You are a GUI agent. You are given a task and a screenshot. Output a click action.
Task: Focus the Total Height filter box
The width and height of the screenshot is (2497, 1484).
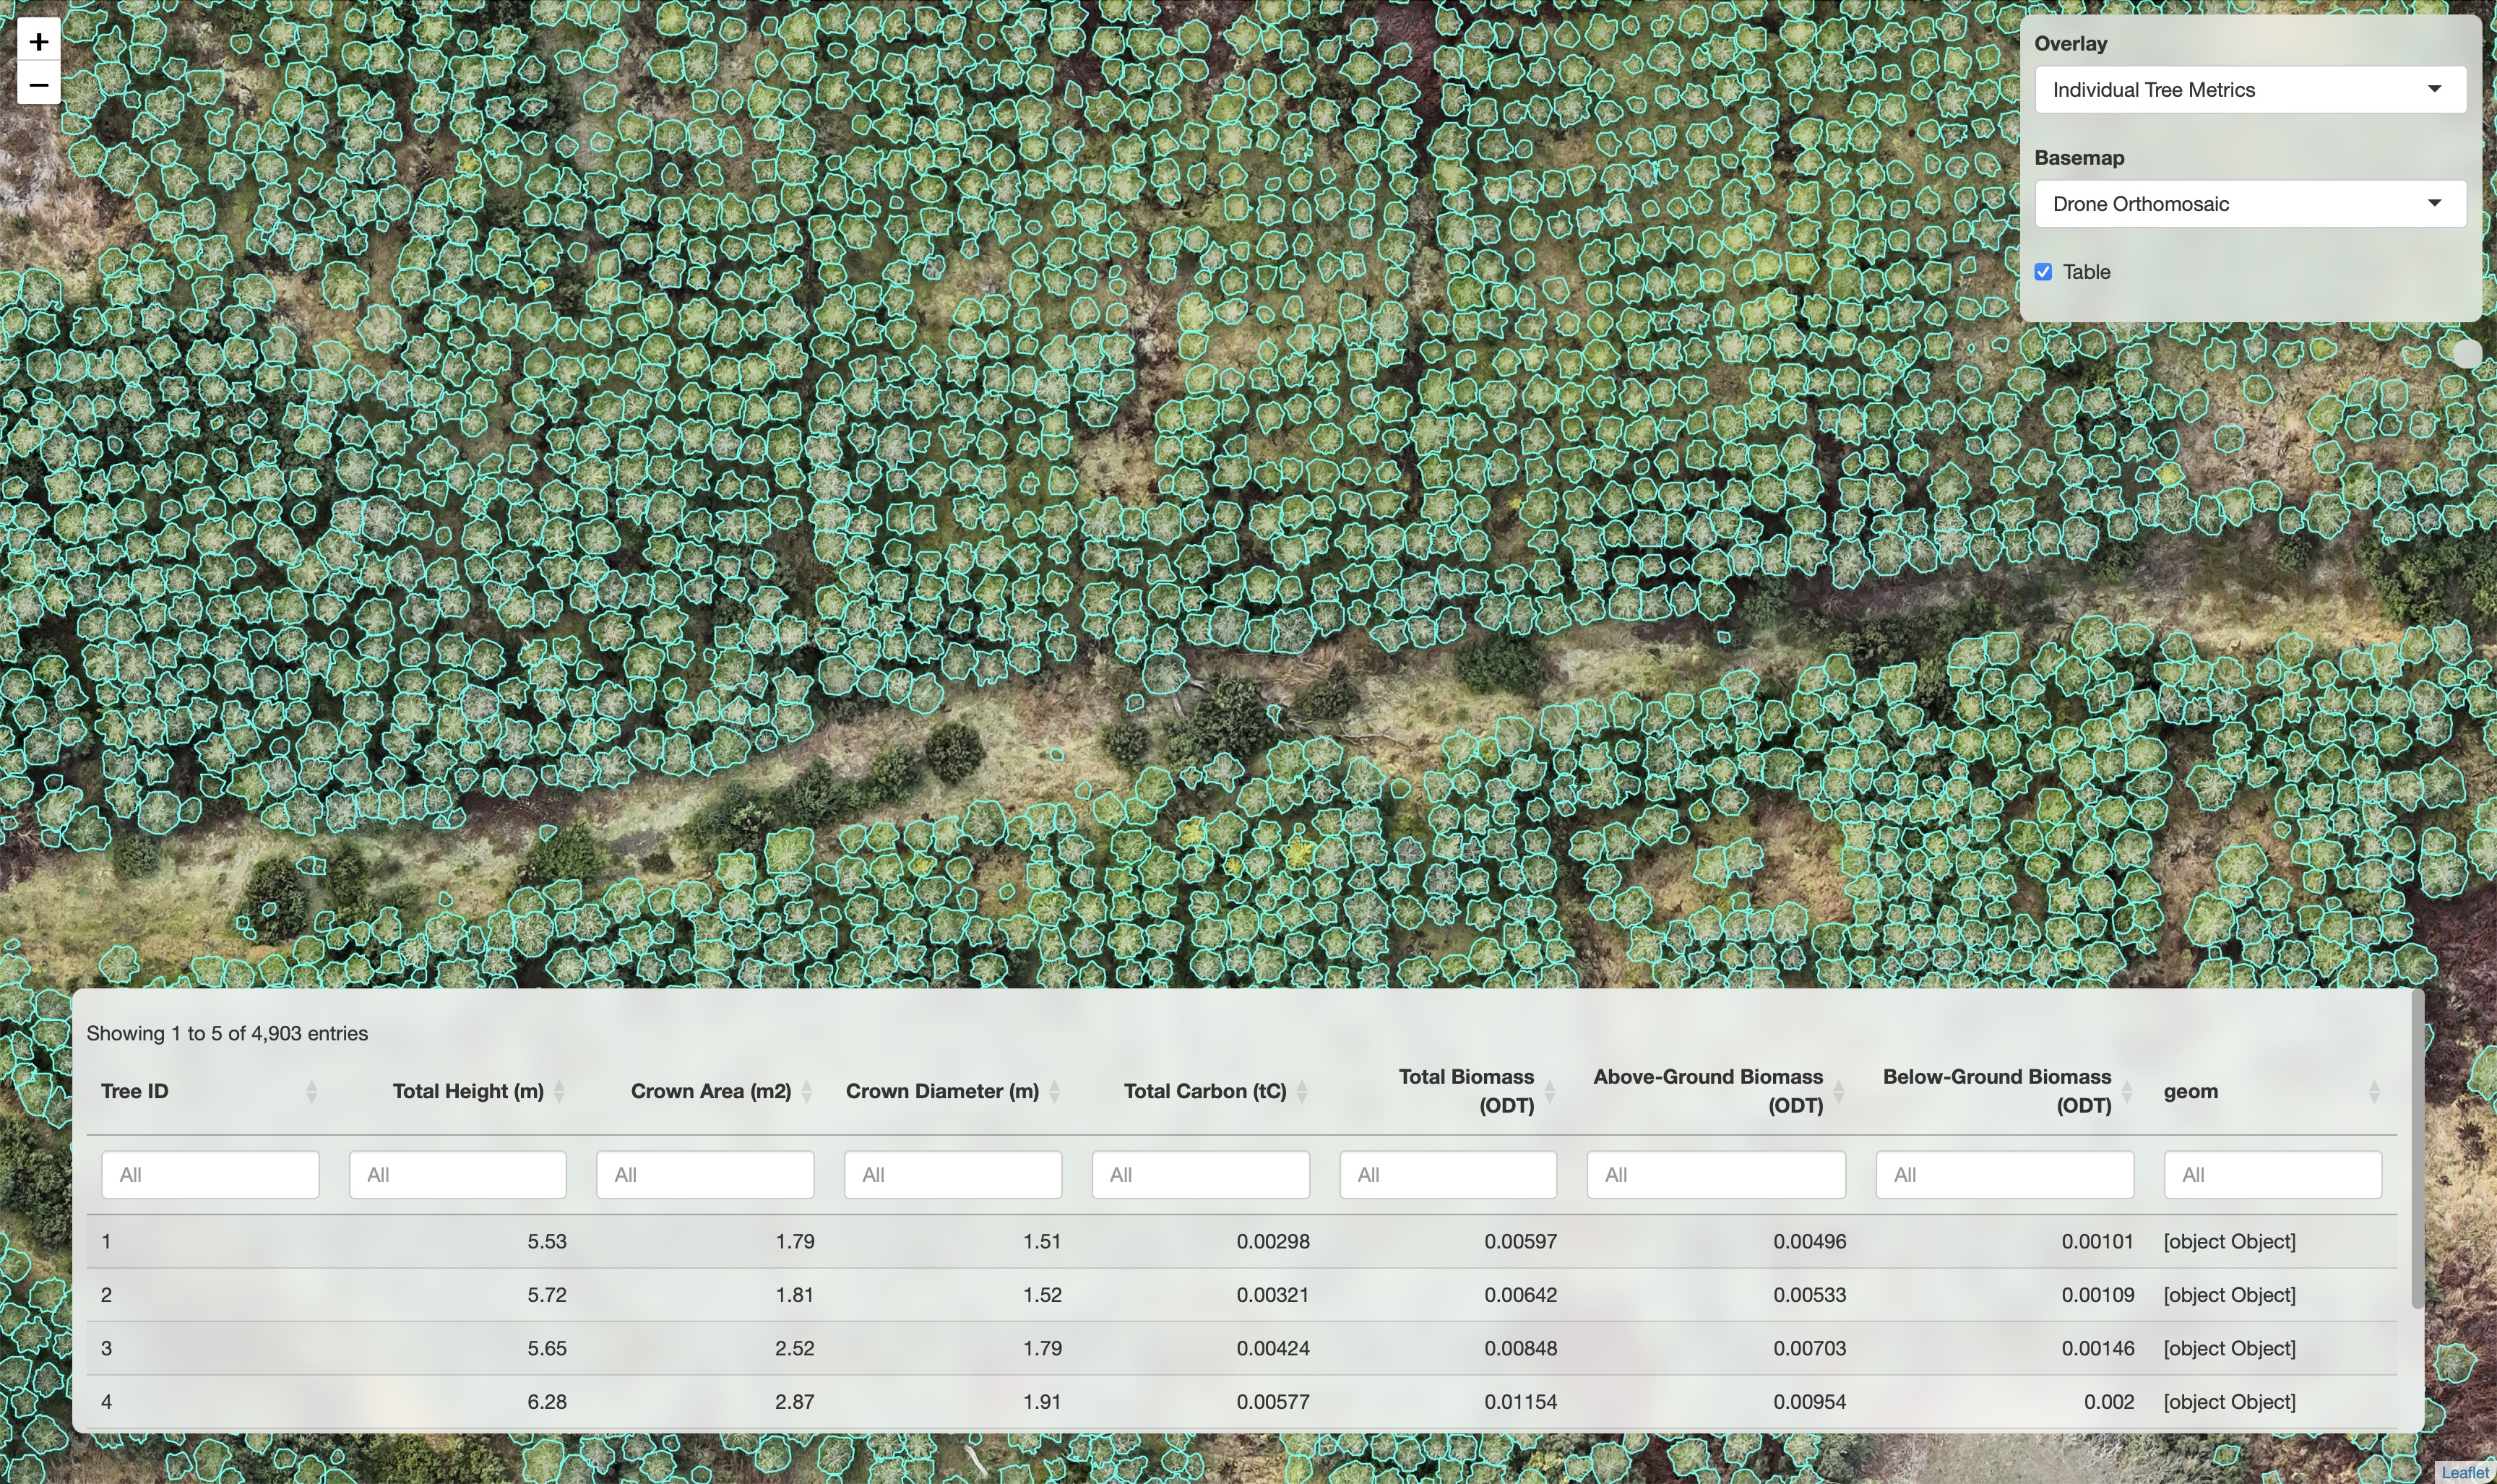point(457,1175)
